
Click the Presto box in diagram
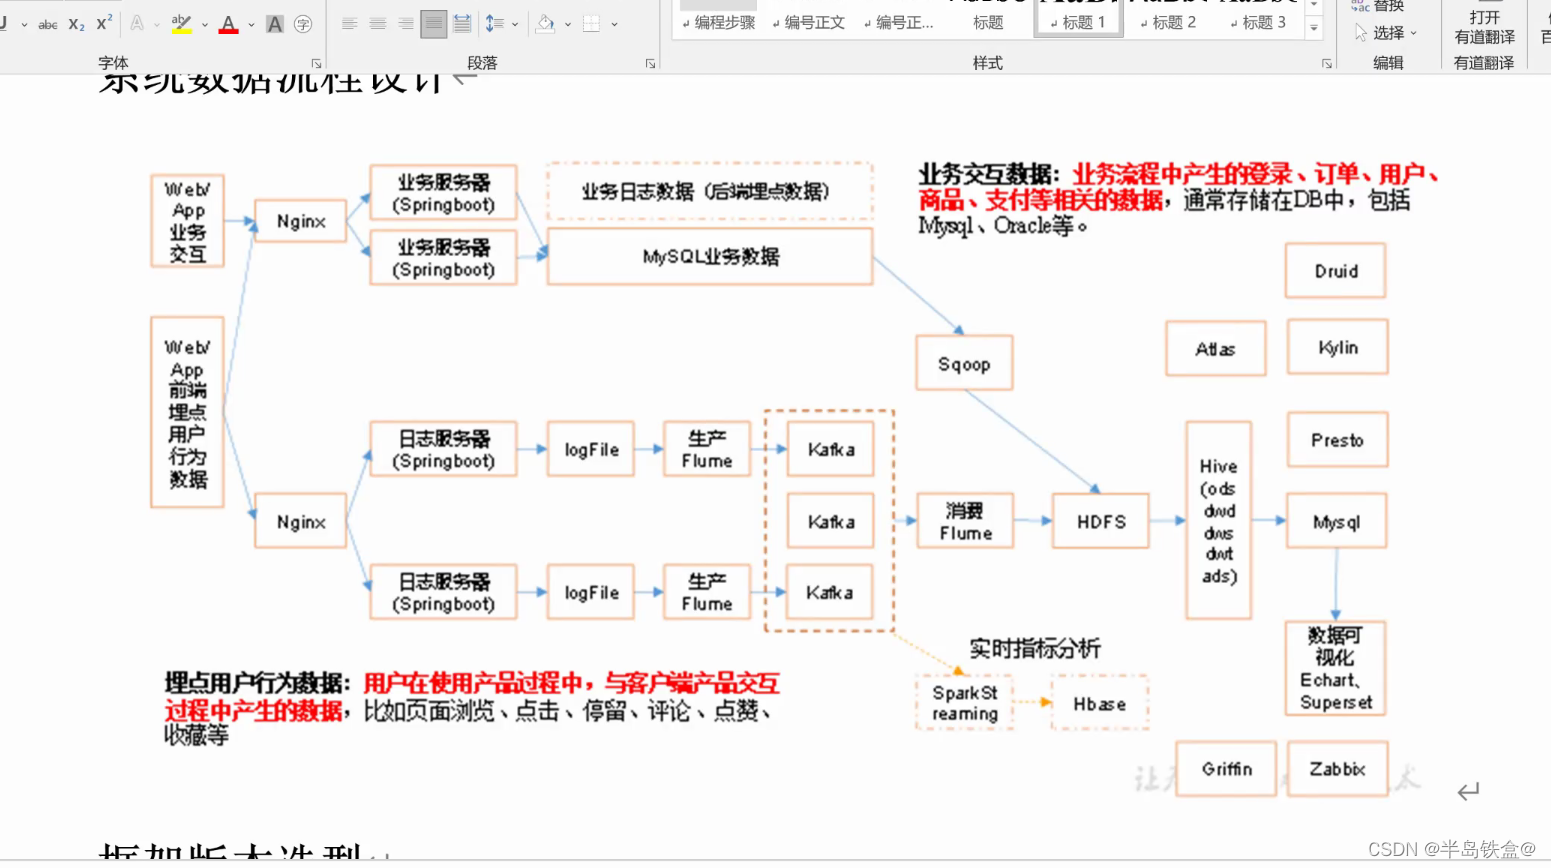click(1337, 440)
